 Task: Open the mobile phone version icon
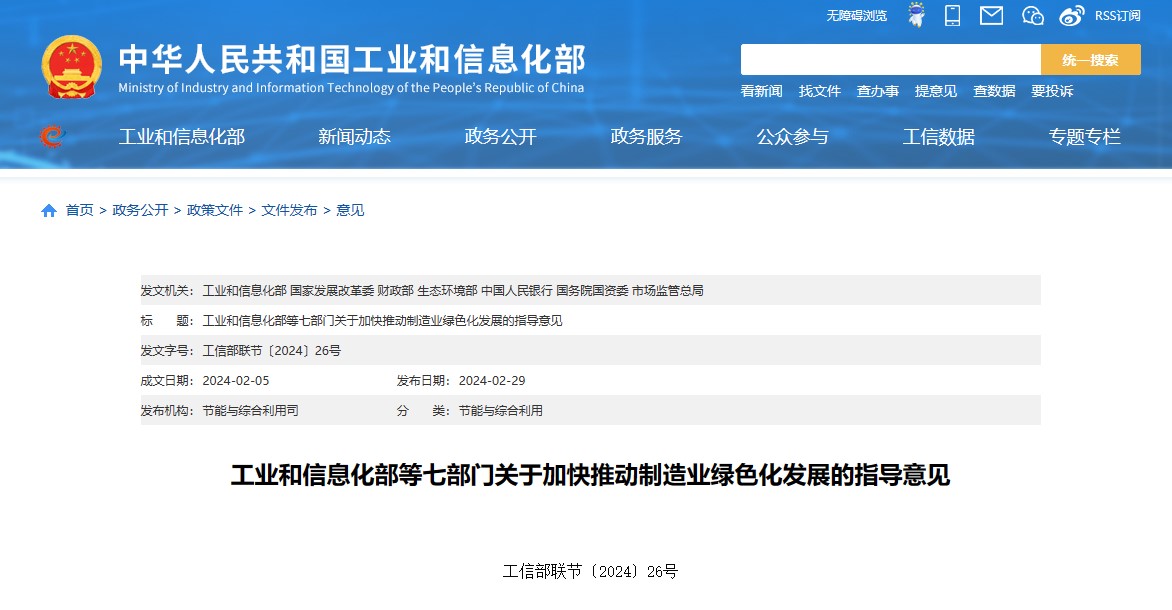(952, 15)
